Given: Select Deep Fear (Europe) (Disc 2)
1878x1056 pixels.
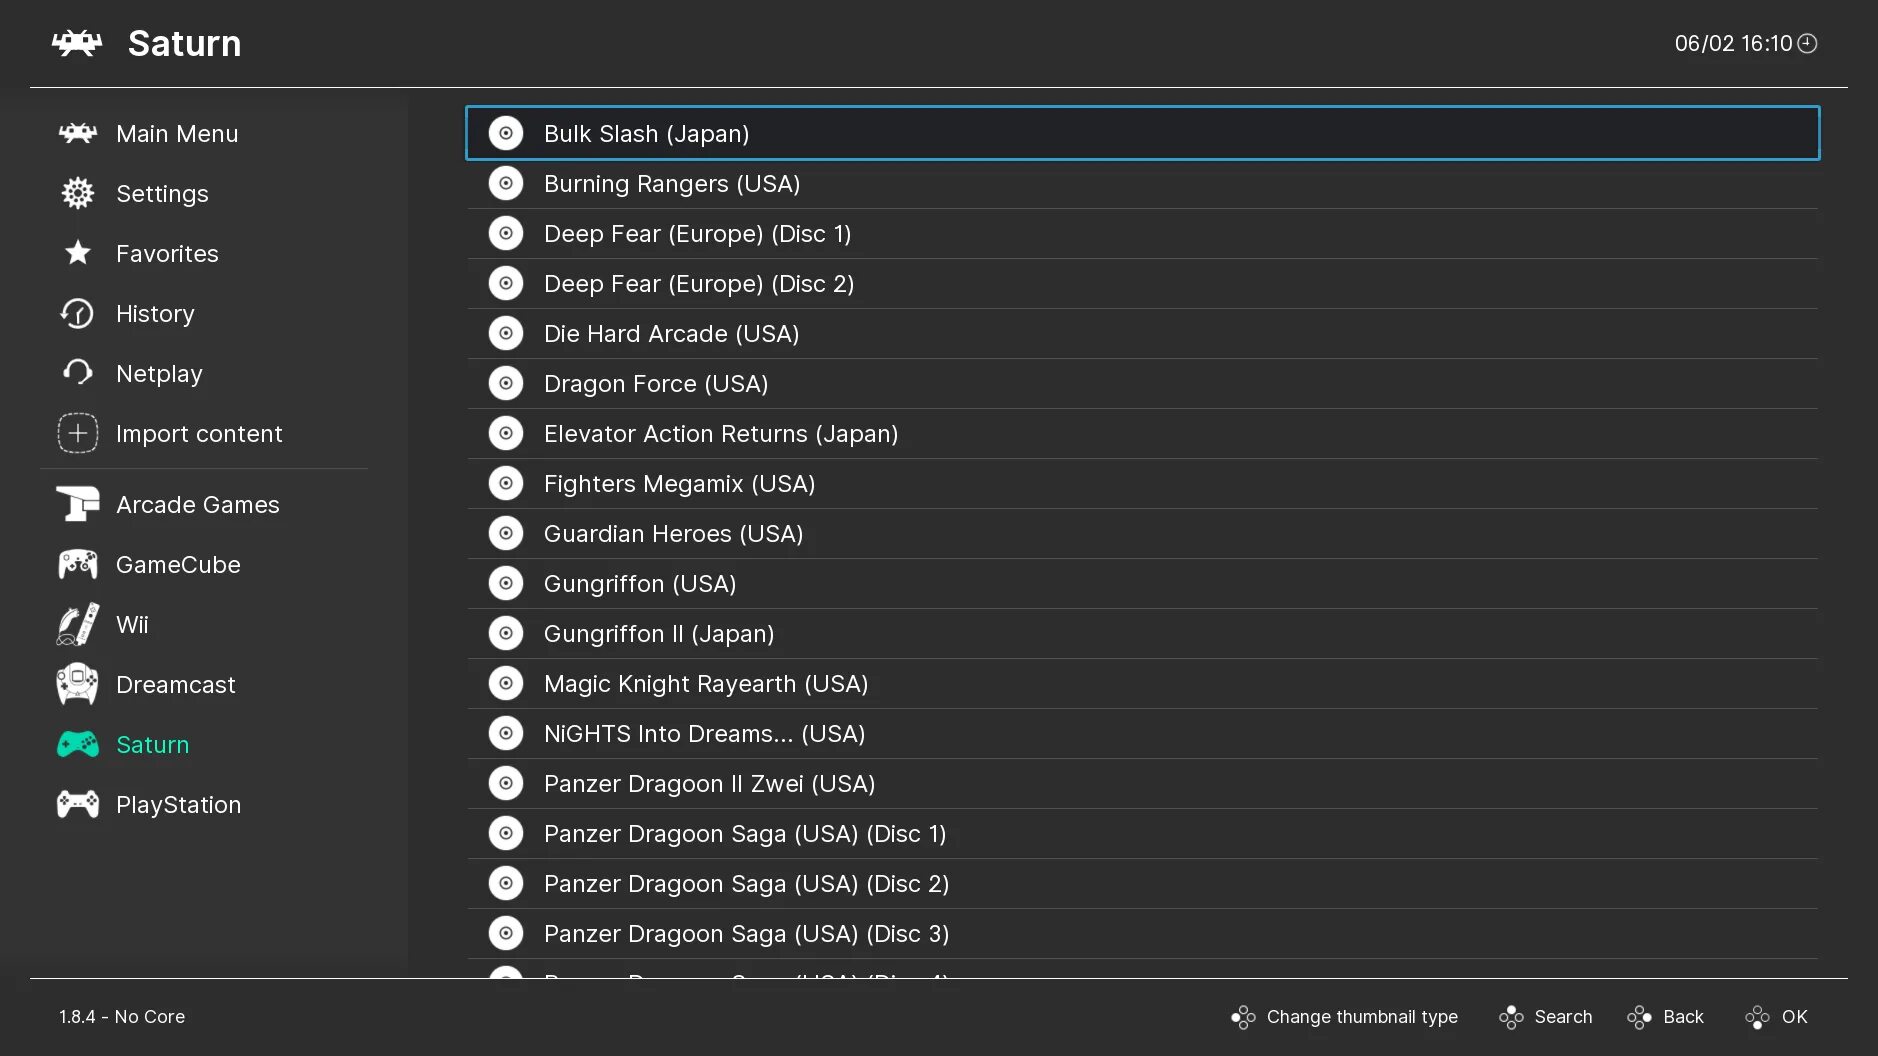Looking at the screenshot, I should (x=1142, y=283).
